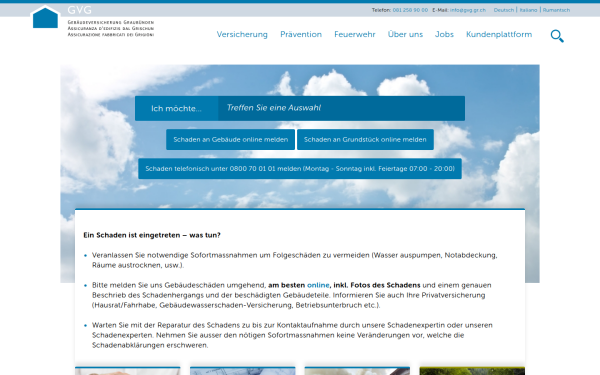Switch language to Rumantsch

click(556, 10)
